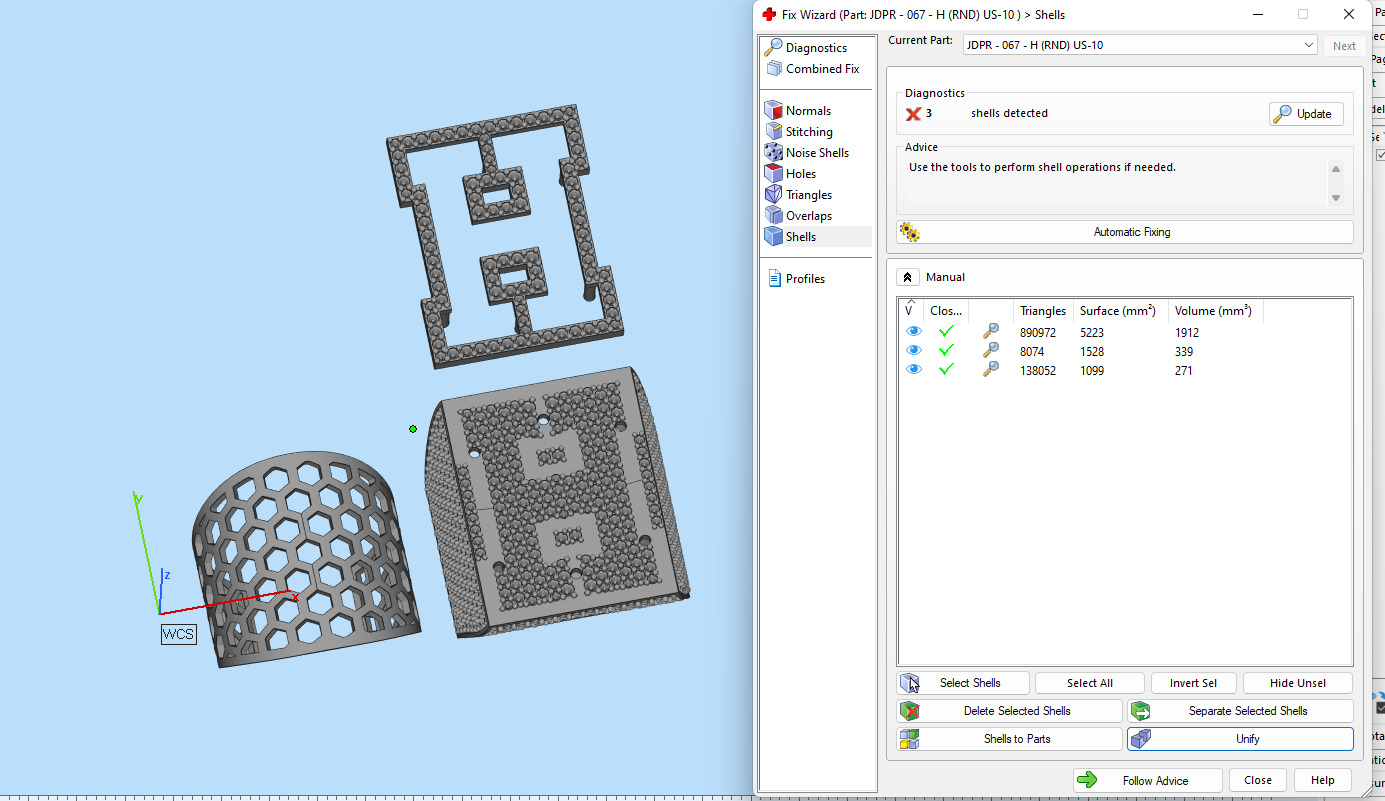Sort shell list by Surface column
The height and width of the screenshot is (801, 1385).
(x=1120, y=311)
